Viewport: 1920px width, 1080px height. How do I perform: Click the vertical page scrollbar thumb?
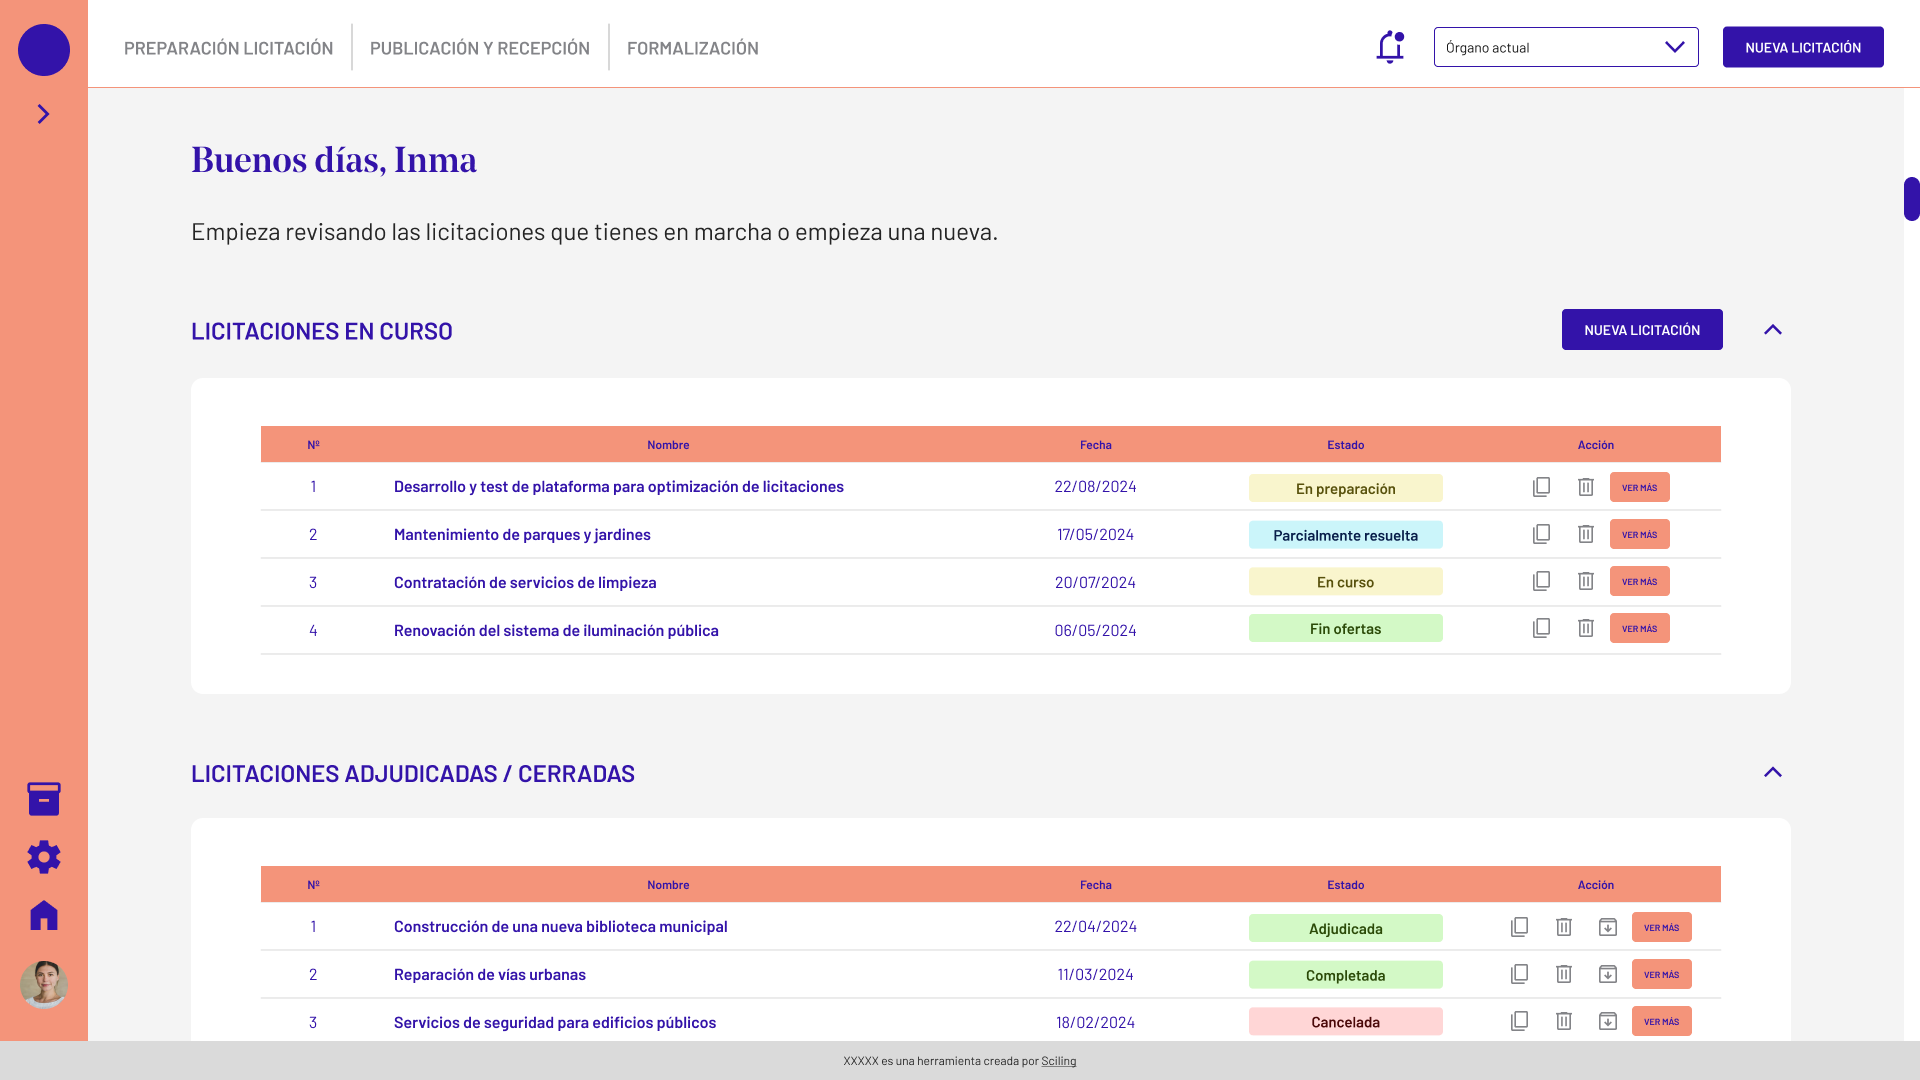[1911, 199]
